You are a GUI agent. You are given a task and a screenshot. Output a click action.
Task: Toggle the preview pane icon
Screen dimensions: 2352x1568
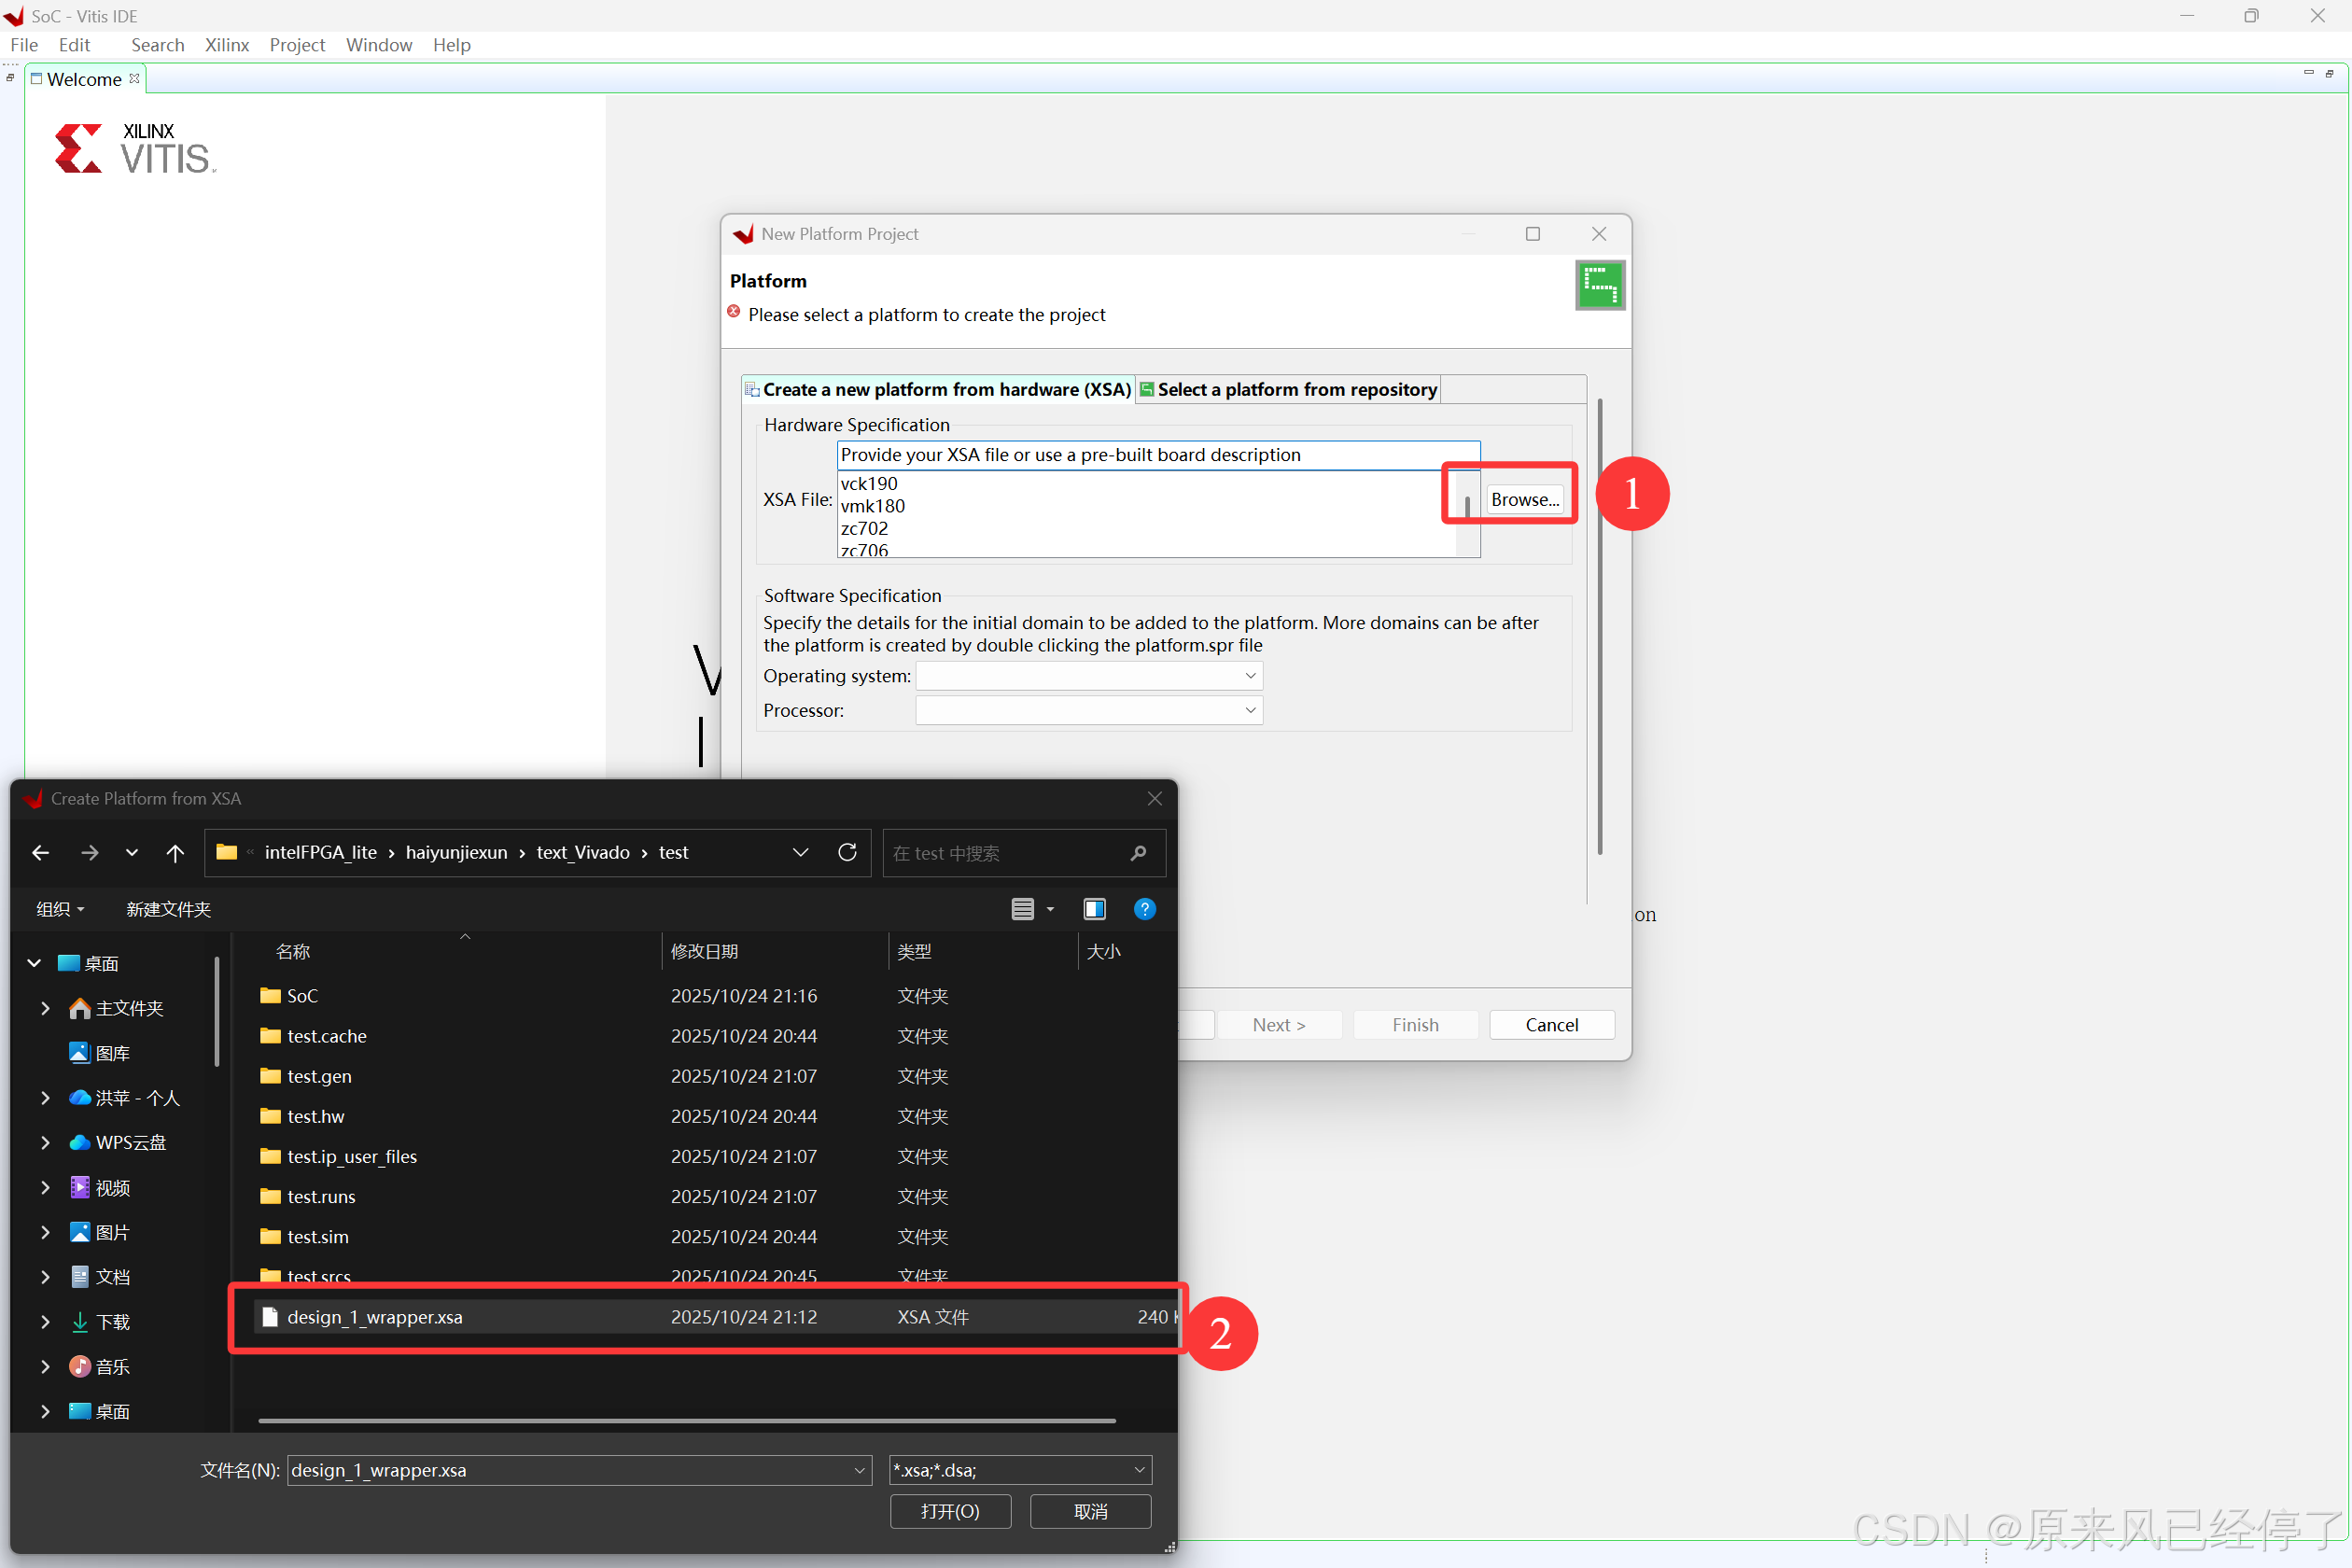click(1094, 908)
